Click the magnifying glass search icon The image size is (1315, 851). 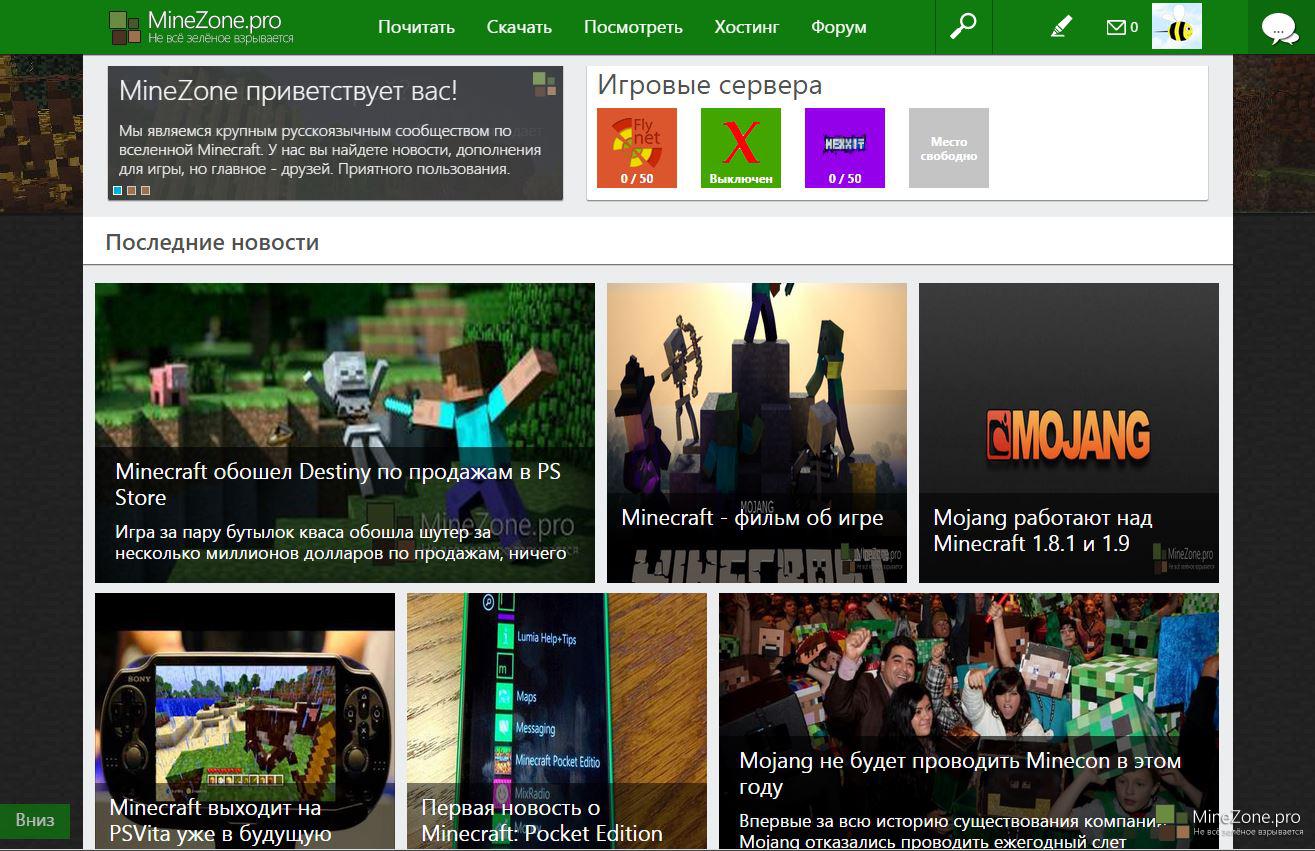(x=963, y=27)
